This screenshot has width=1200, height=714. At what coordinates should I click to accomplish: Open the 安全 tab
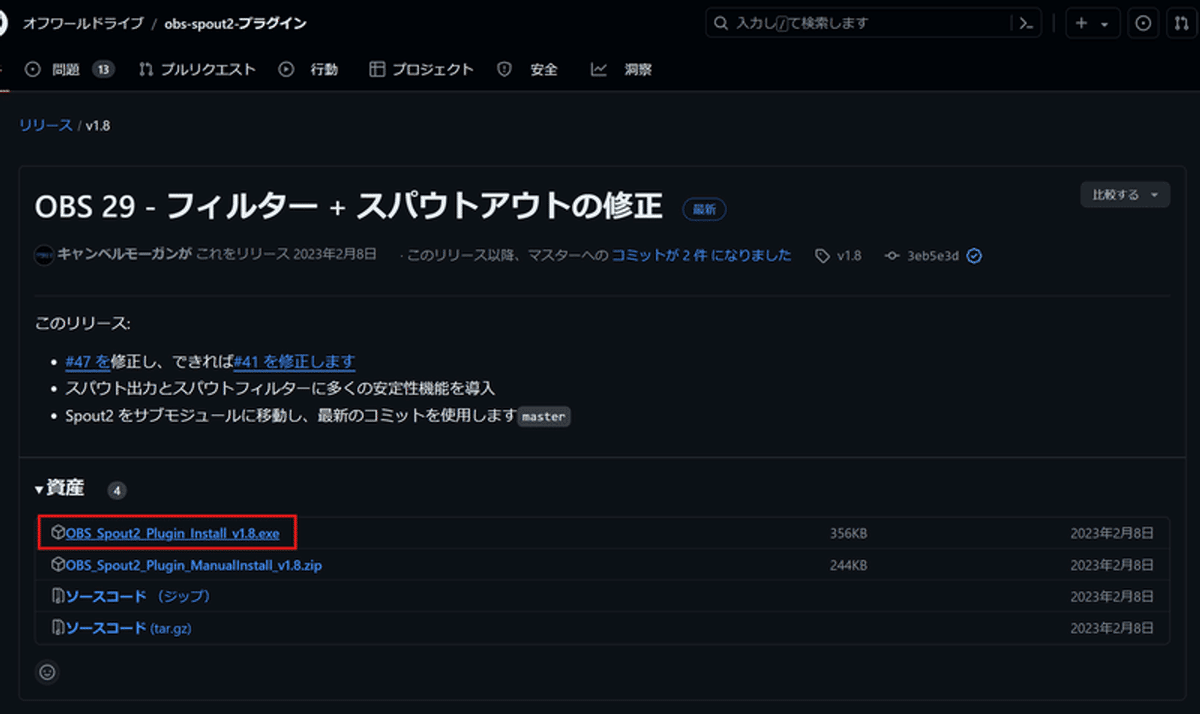(528, 69)
